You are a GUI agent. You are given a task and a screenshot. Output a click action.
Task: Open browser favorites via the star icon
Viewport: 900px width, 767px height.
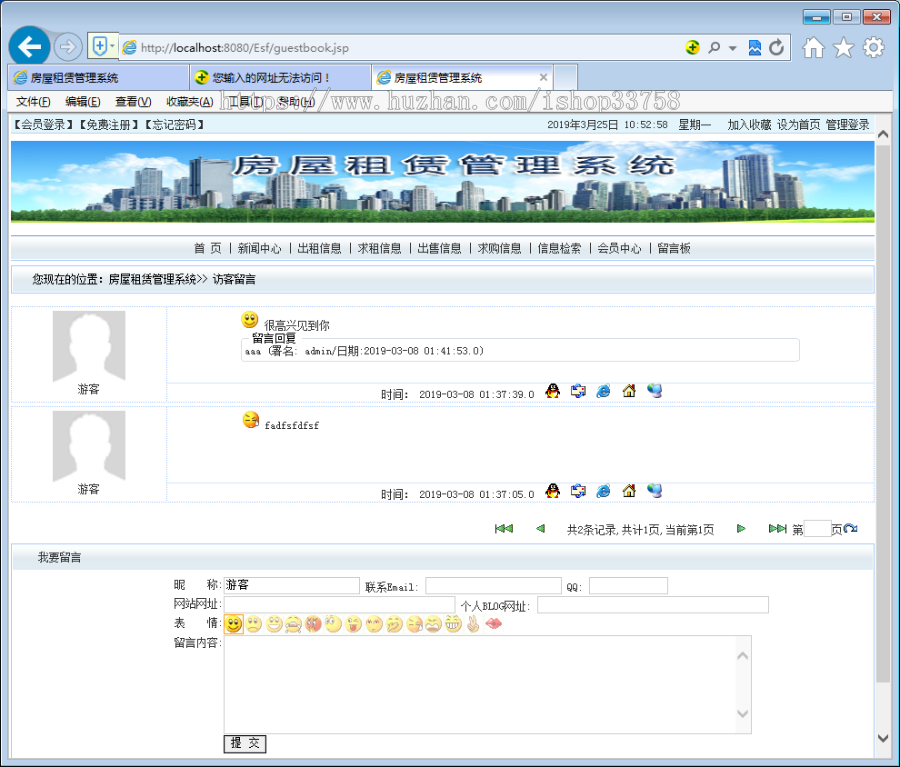(843, 46)
